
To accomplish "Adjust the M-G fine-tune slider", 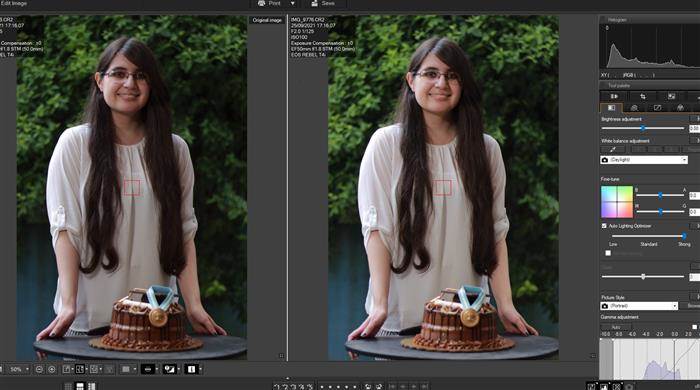I will (x=660, y=212).
